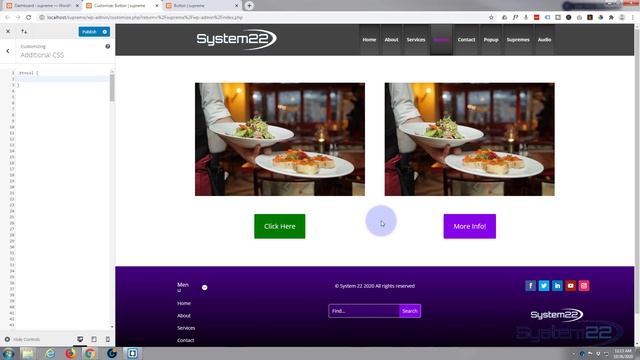
Task: Open the Facebook social icon
Action: [x=530, y=286]
